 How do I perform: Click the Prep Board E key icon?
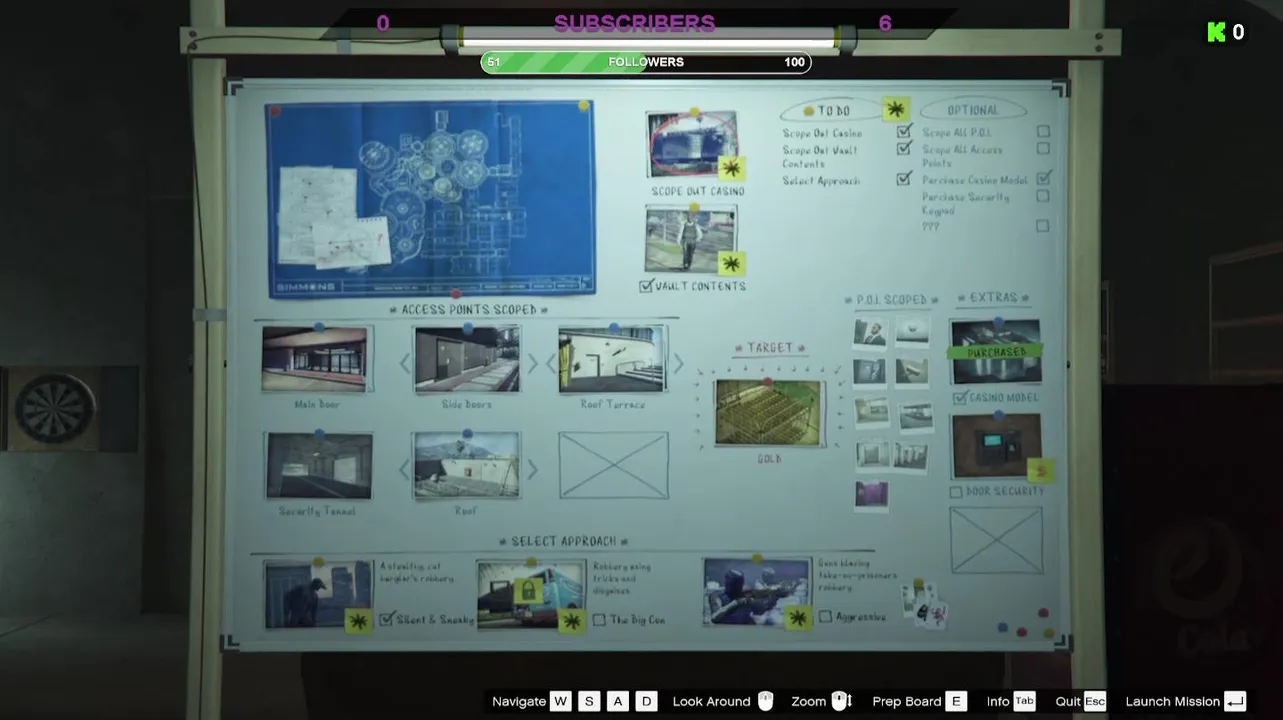tap(956, 701)
